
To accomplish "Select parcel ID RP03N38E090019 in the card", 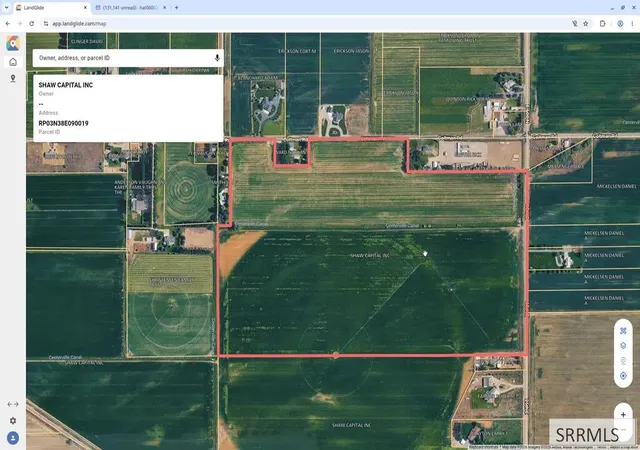I will 63,123.
